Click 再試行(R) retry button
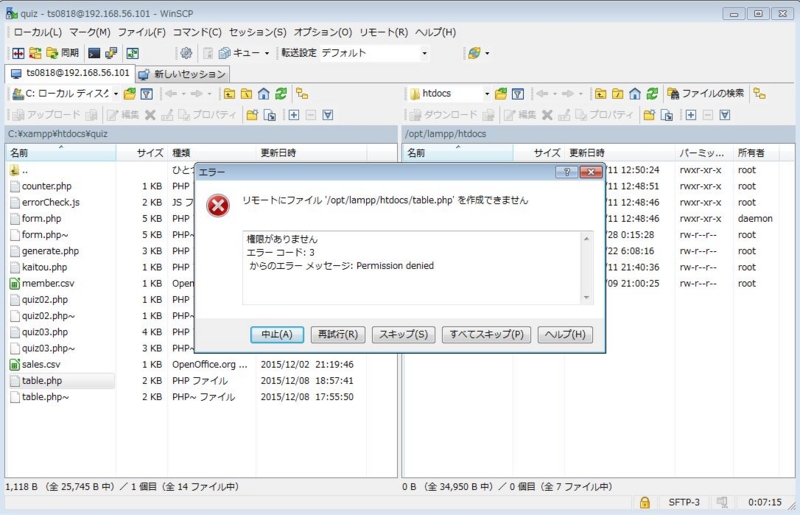This screenshot has width=800, height=515. pos(338,334)
